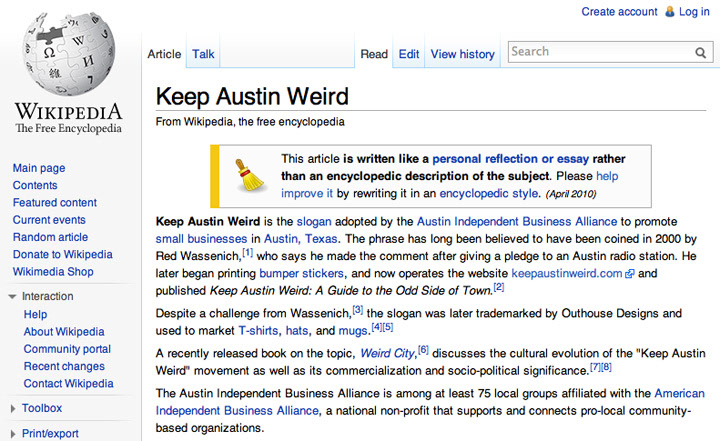Click the search magnifying glass icon

point(700,52)
